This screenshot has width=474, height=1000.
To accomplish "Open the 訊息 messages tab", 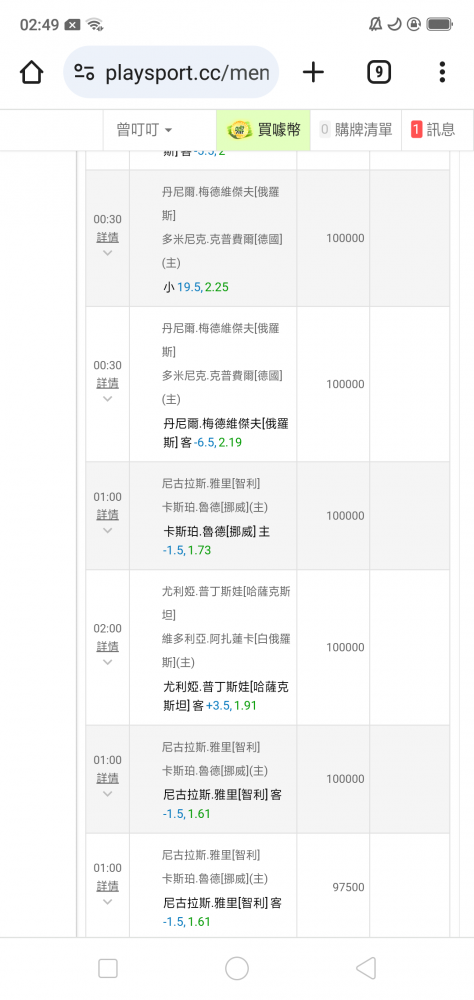I will pyautogui.click(x=433, y=130).
